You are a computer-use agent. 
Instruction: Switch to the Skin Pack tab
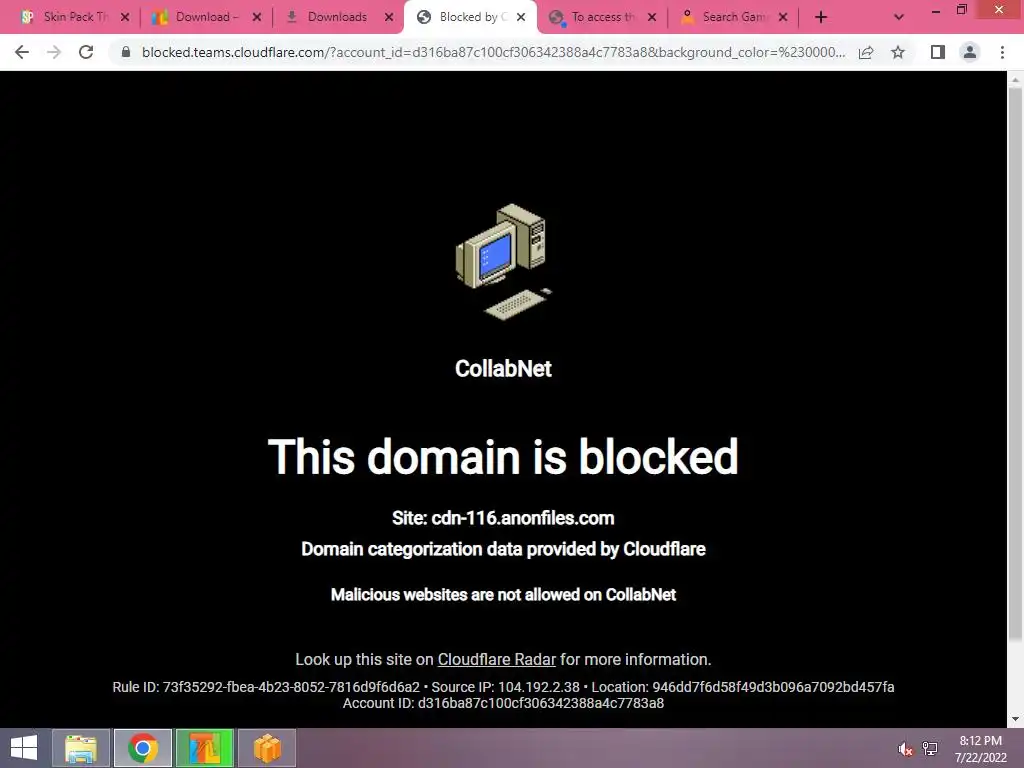click(67, 17)
